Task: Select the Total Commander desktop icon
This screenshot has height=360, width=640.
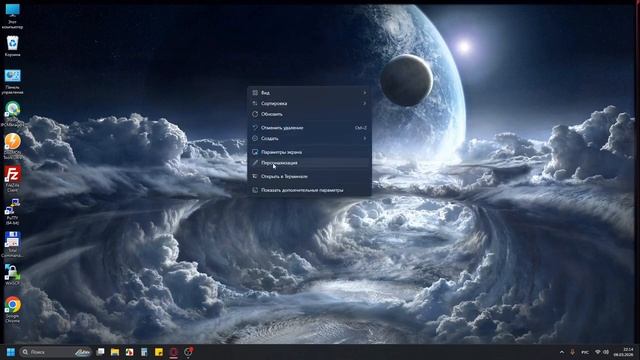Action: click(x=12, y=244)
